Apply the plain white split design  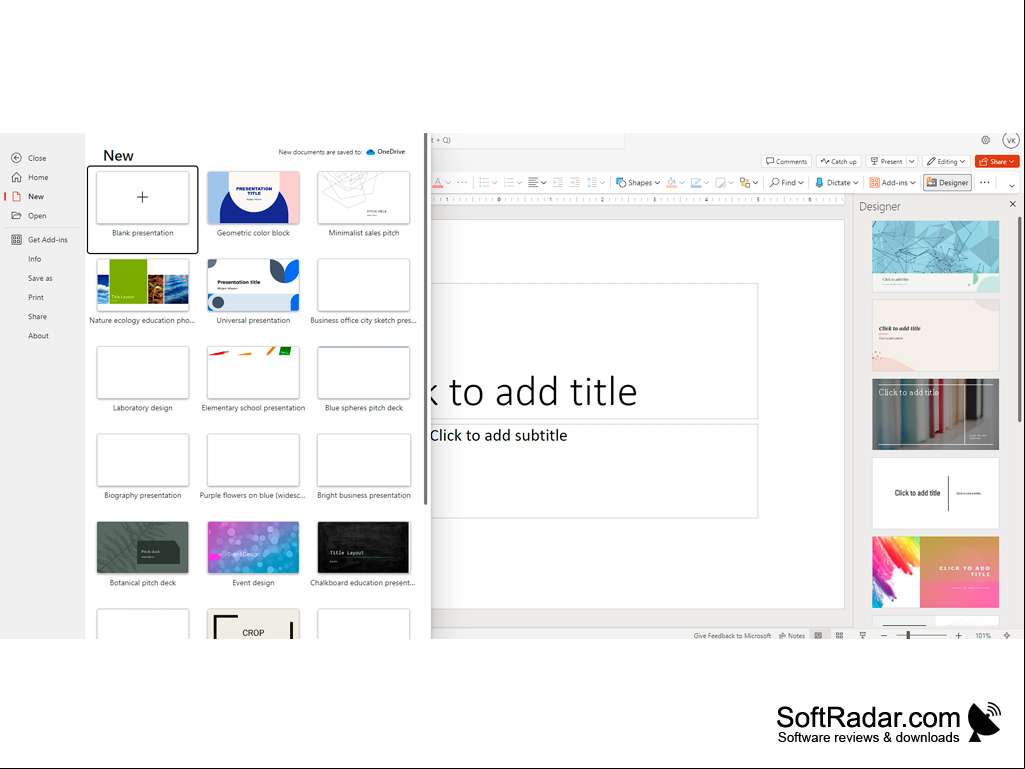(x=935, y=493)
